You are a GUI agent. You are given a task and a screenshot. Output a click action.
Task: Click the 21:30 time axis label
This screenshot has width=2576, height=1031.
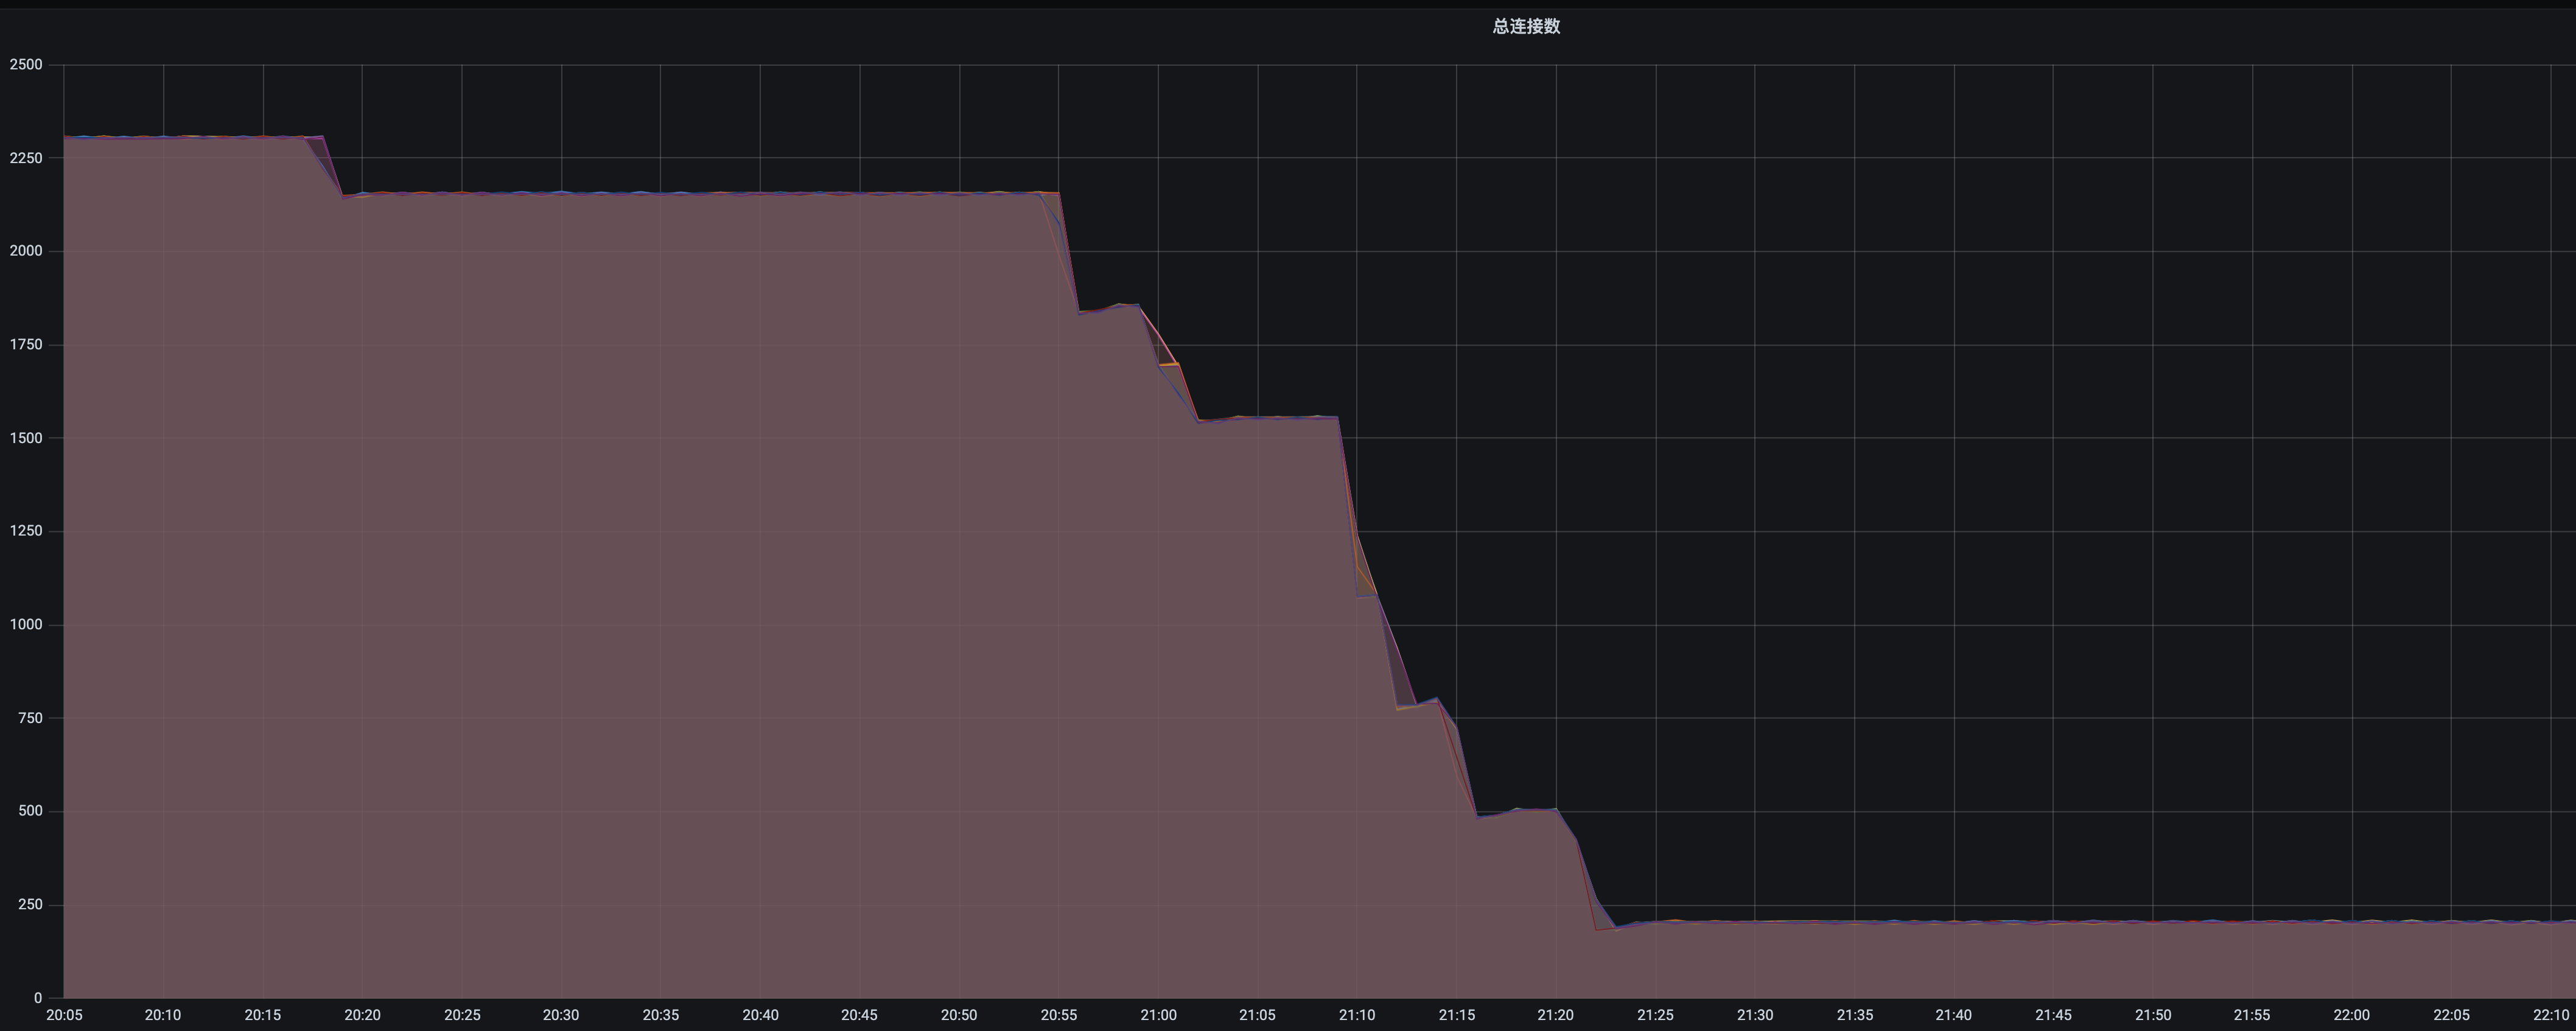point(1755,1015)
